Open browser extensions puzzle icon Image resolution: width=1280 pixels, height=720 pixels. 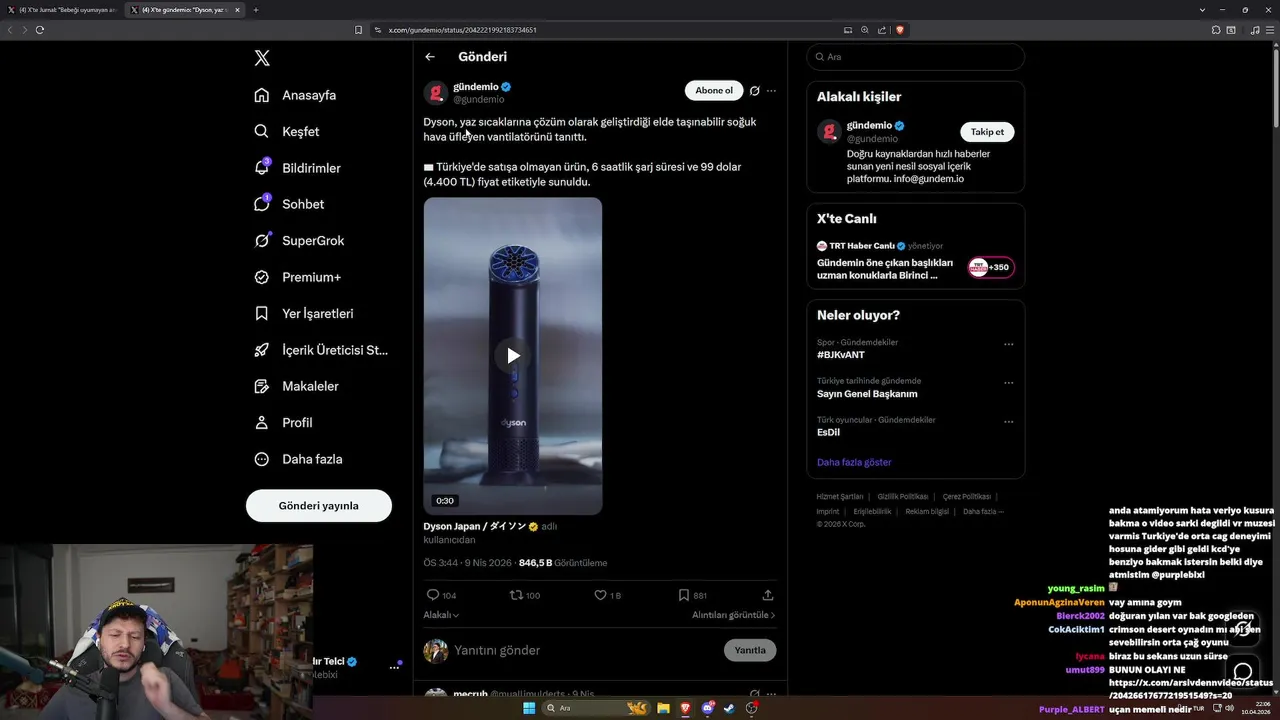pyautogui.click(x=1216, y=30)
